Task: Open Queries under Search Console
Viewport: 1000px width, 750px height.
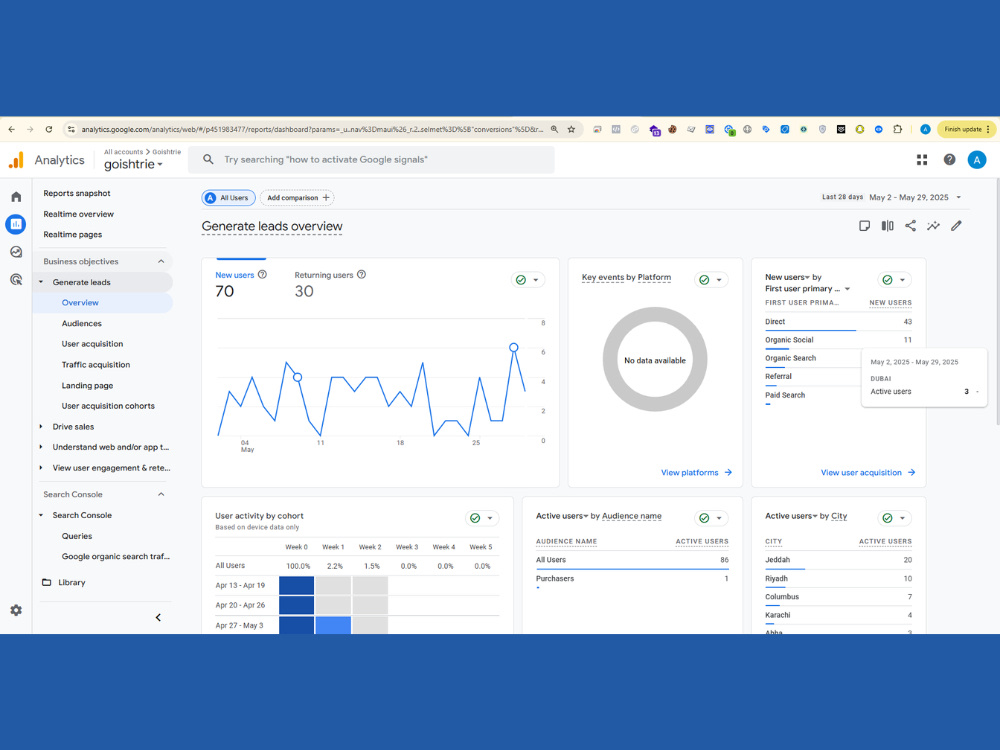Action: pos(77,536)
